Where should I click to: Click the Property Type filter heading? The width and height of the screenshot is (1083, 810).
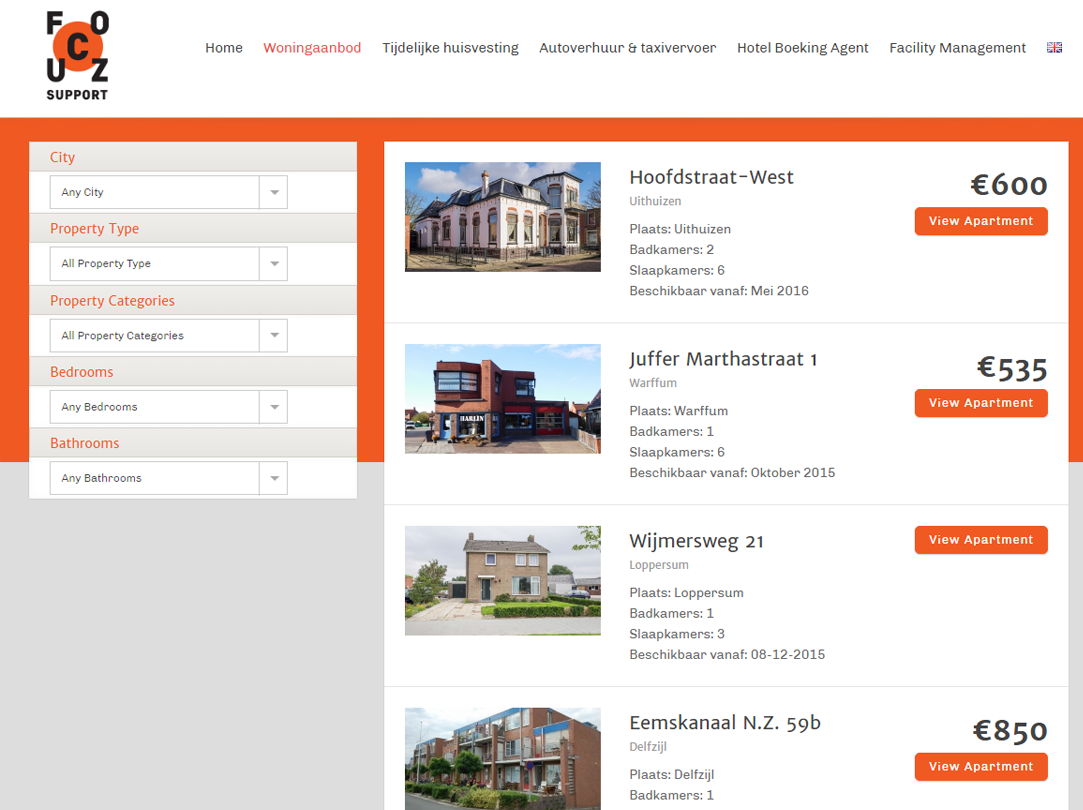pos(94,229)
